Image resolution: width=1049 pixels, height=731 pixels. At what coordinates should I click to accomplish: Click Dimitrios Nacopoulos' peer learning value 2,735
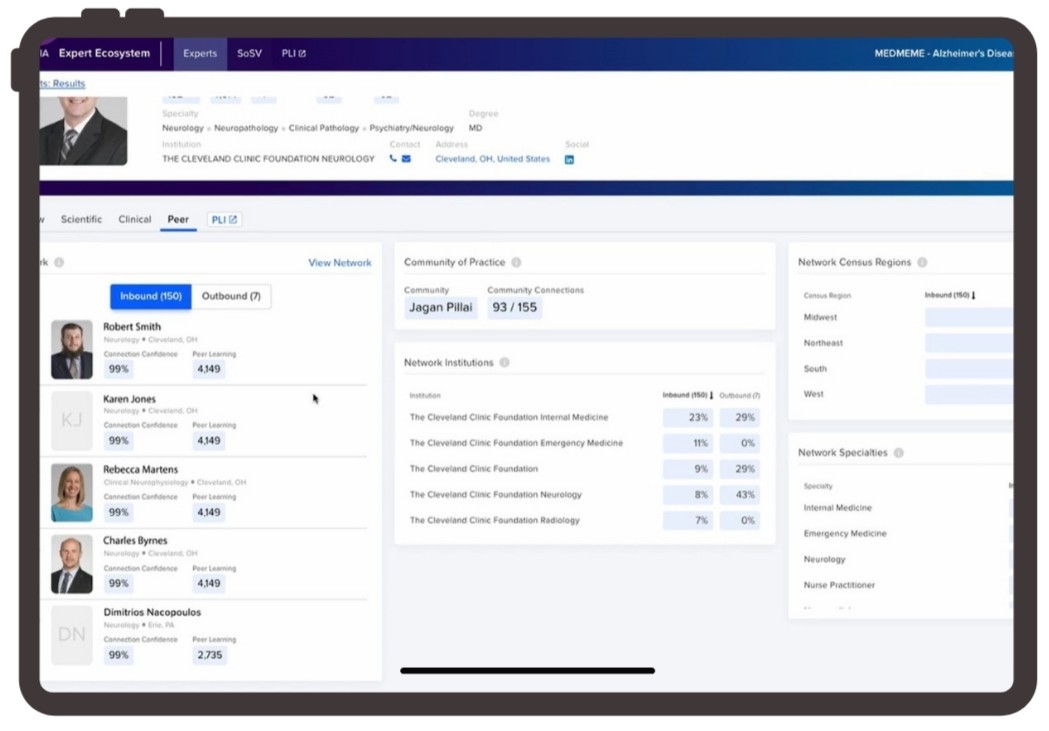pos(209,655)
